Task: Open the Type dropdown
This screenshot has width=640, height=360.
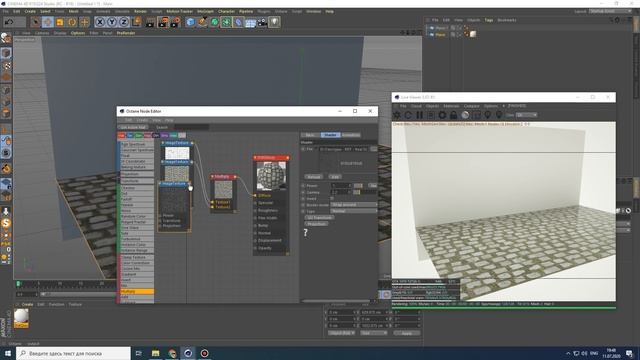Action: tap(354, 211)
